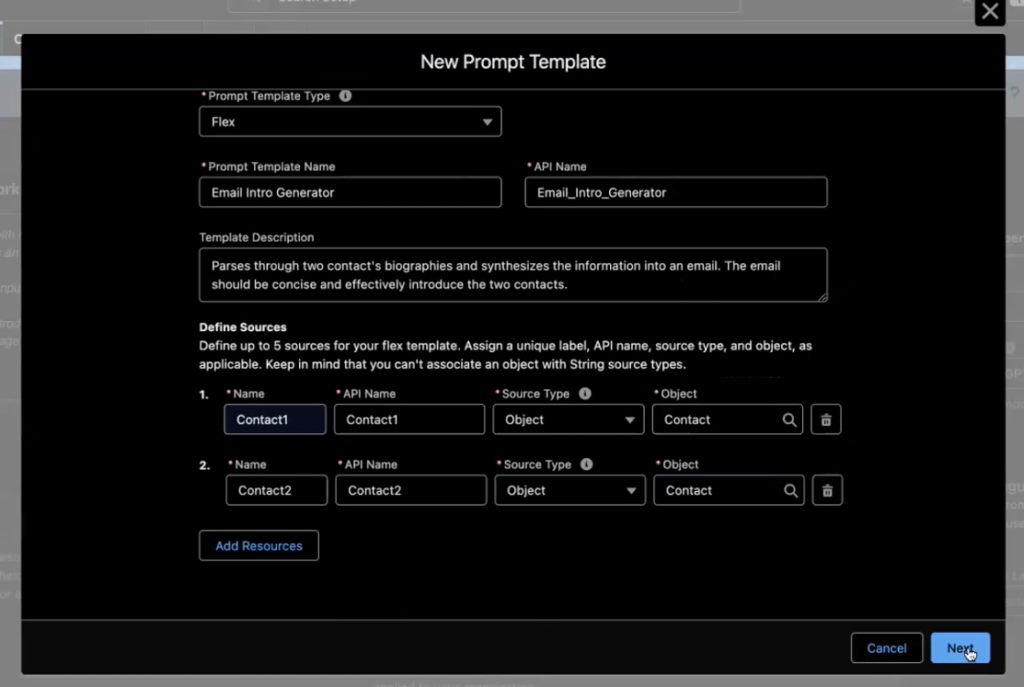The width and height of the screenshot is (1024, 687).
Task: Expand Source Type dropdown for Contact2
Action: [x=569, y=491]
